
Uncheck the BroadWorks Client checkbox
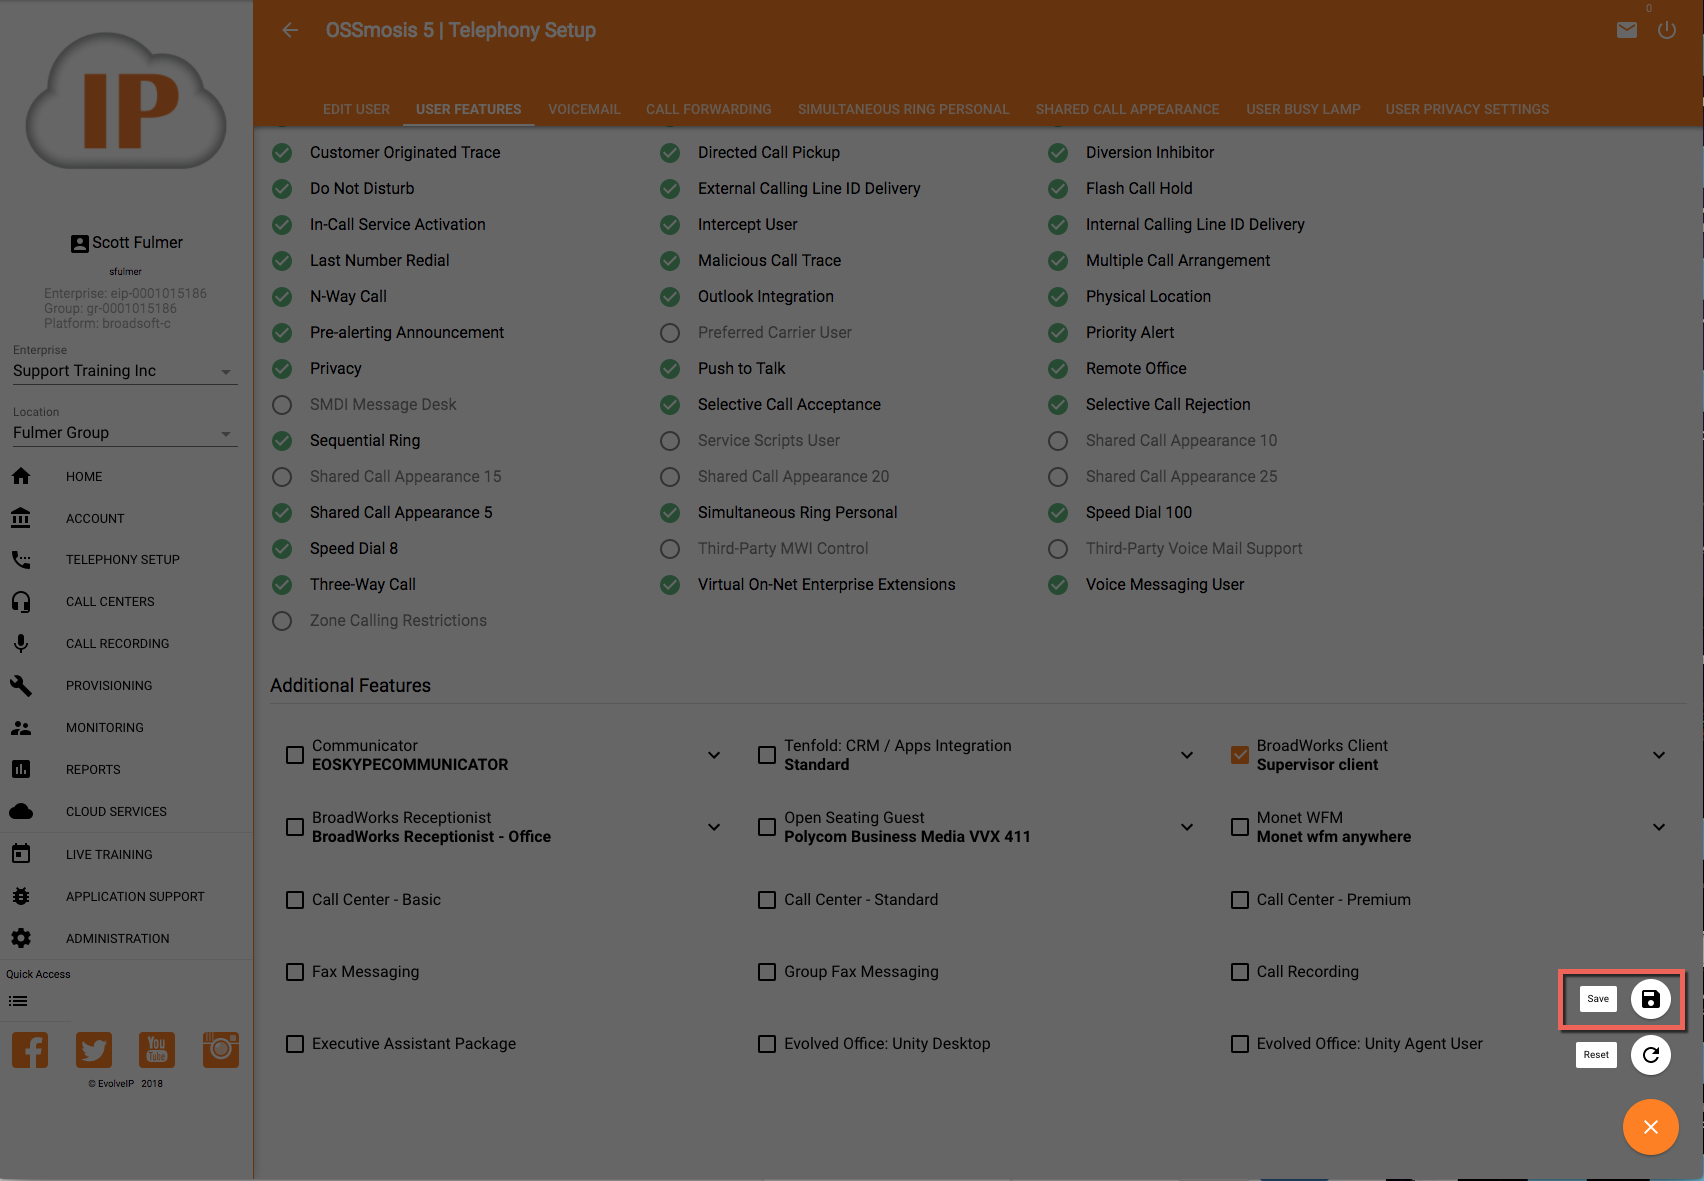(x=1240, y=755)
